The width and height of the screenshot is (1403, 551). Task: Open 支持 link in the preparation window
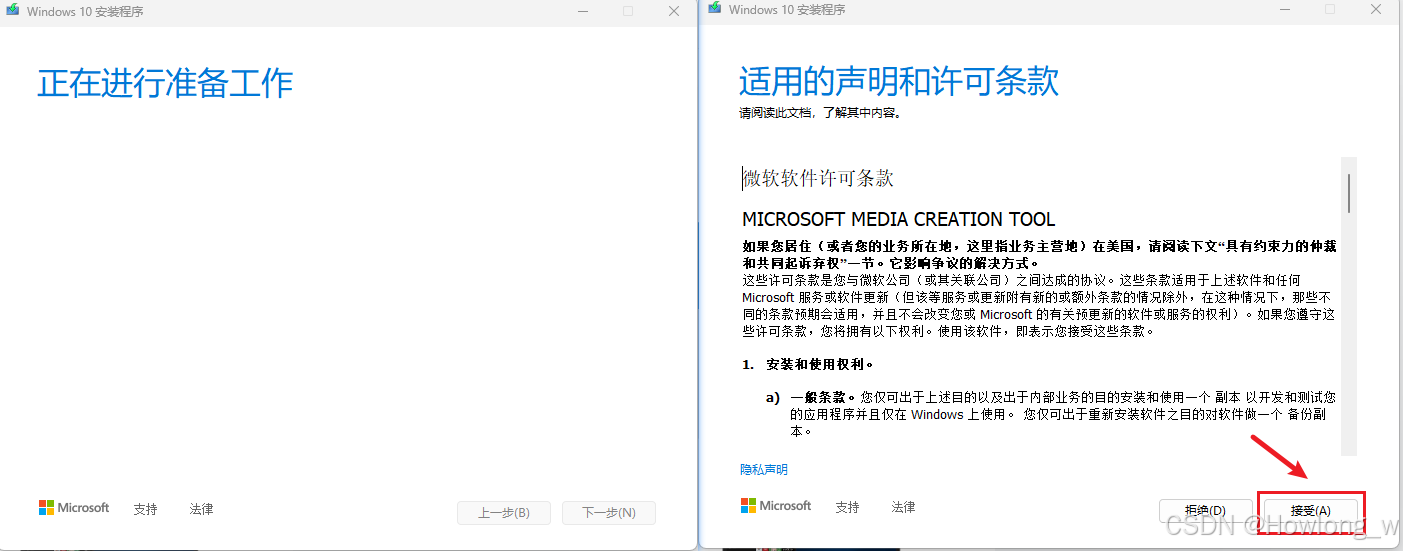[x=145, y=509]
